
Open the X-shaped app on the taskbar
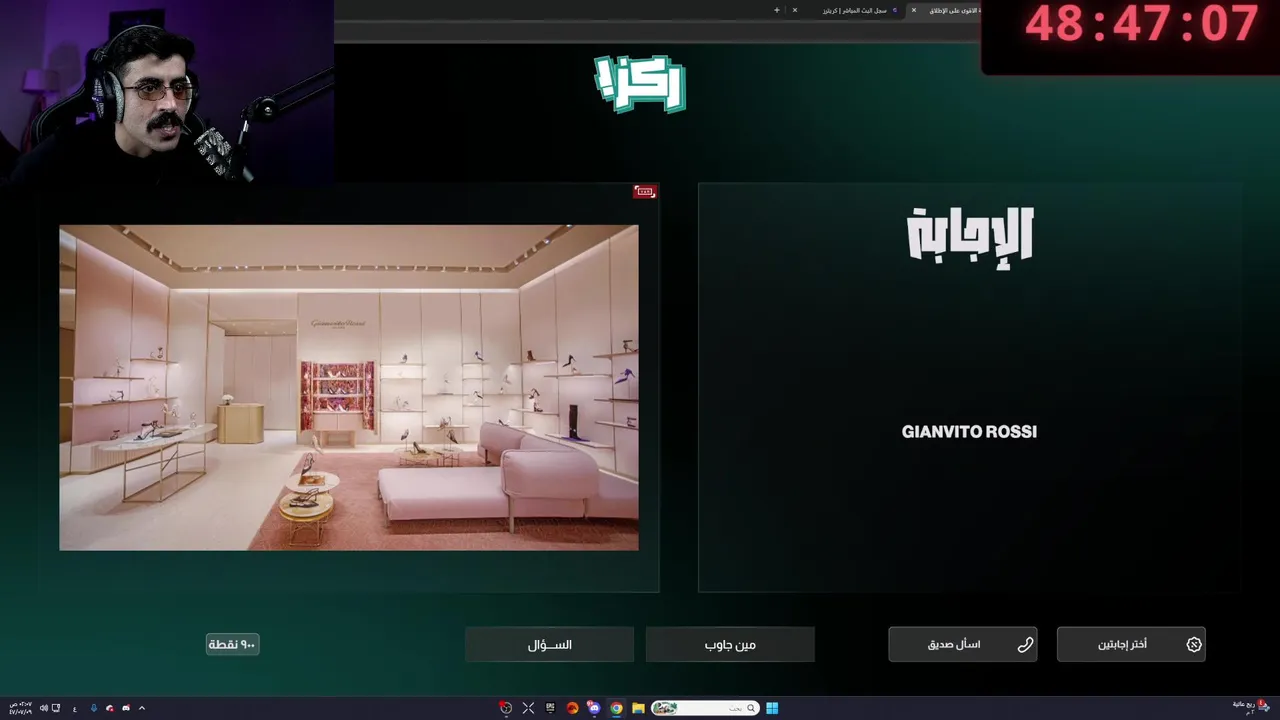(x=528, y=708)
